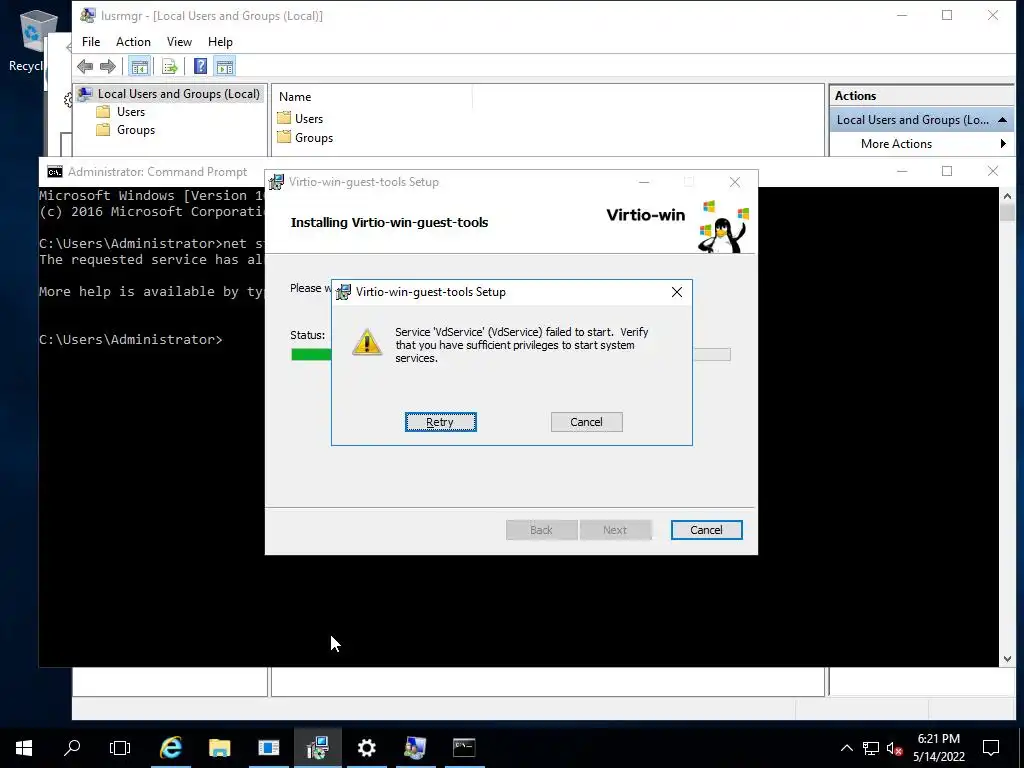Click Cancel in the VdService error dialog
The width and height of the screenshot is (1024, 768).
(586, 422)
